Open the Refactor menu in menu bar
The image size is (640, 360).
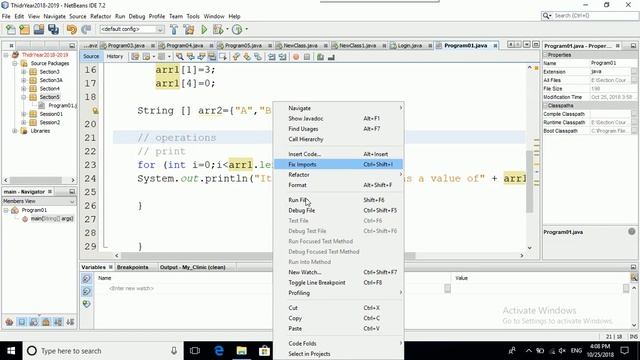click(100, 16)
